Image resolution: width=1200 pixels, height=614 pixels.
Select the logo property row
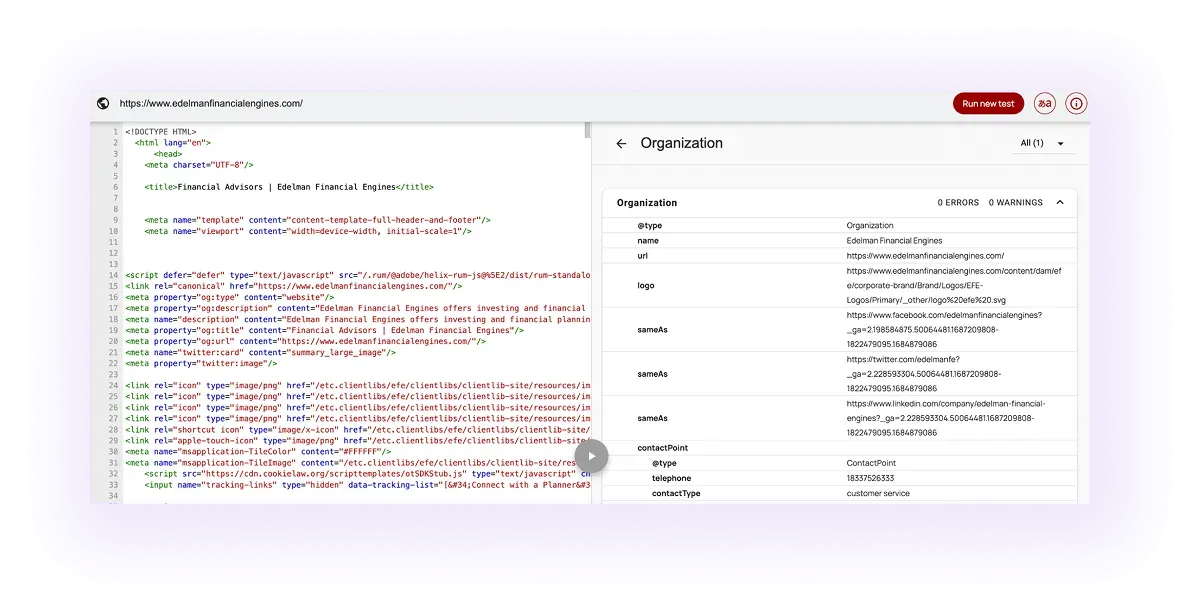(x=840, y=285)
